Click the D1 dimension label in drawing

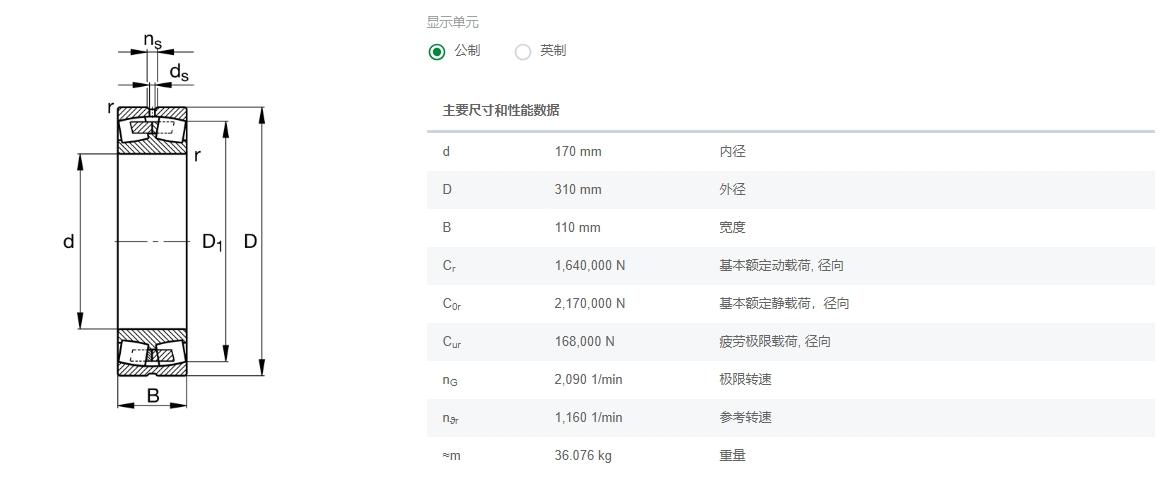click(213, 242)
